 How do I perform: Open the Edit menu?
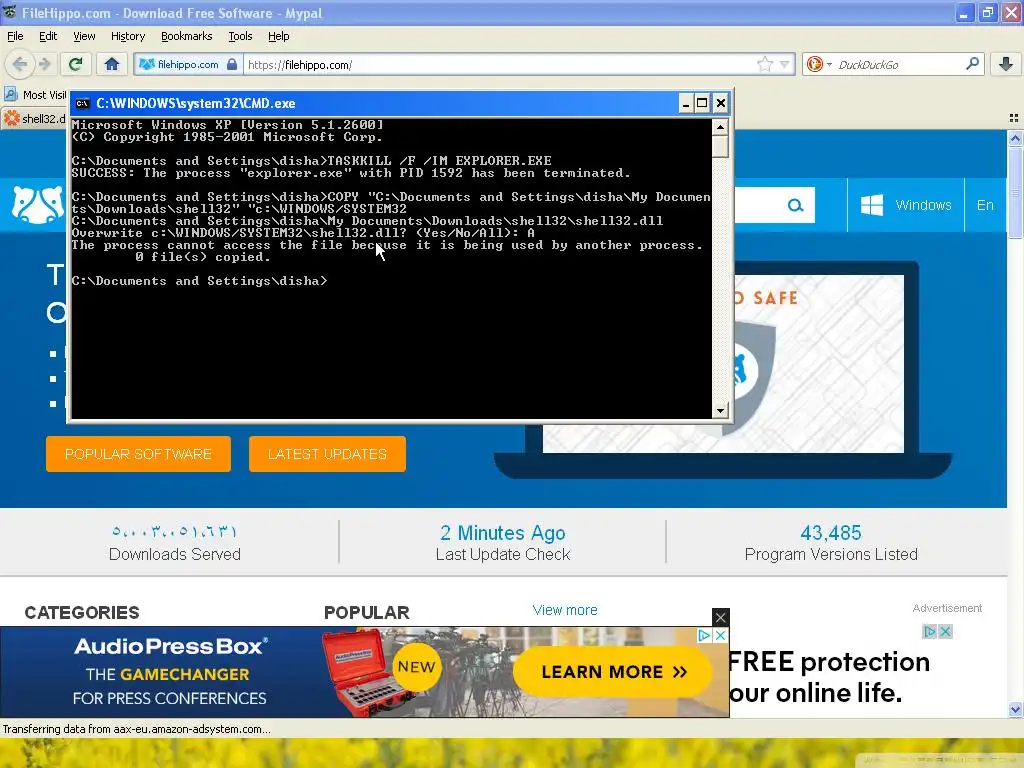click(x=48, y=36)
